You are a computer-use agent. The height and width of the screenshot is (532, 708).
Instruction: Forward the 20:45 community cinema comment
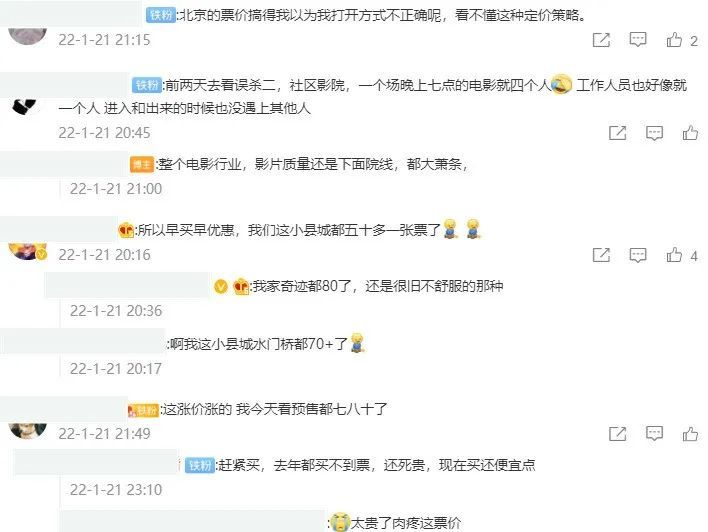point(618,133)
